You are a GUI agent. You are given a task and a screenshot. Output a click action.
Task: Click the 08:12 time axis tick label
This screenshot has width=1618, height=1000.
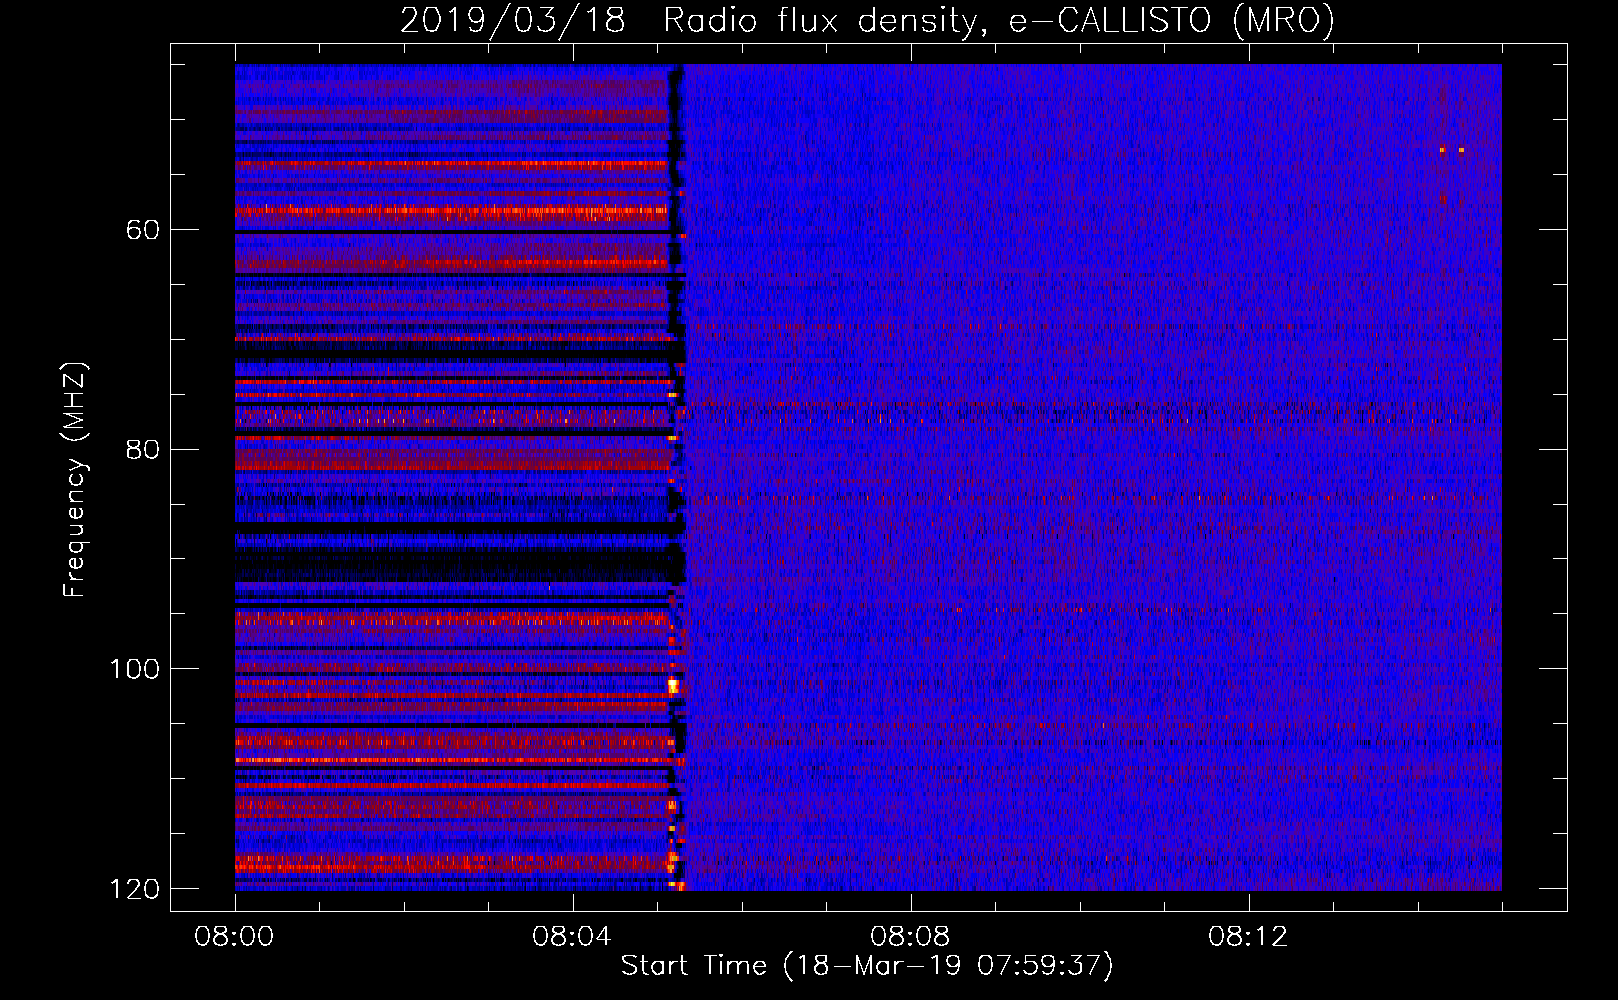pyautogui.click(x=1248, y=937)
